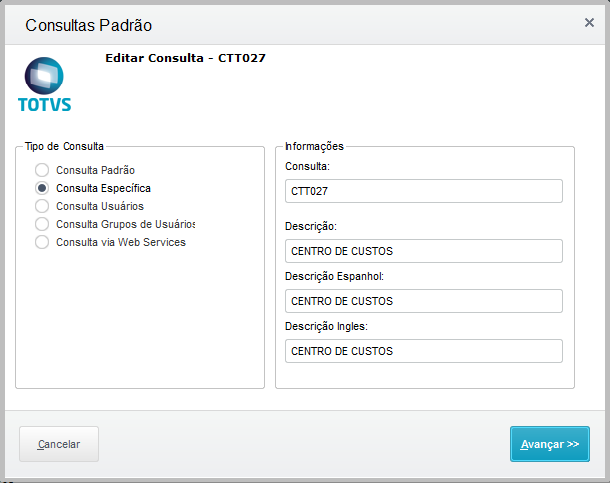Image resolution: width=610 pixels, height=483 pixels.
Task: Click the Descrição Ingles: label text
Action: pos(326,326)
